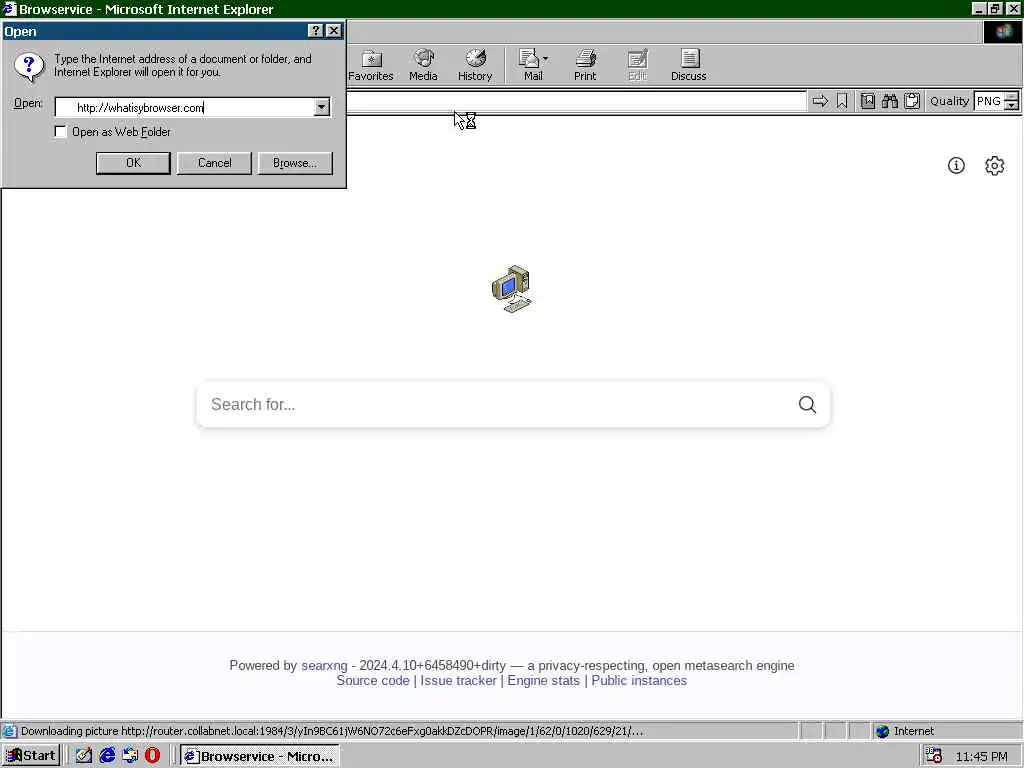Click Browse... in the Open dialog
The image size is (1024, 768).
coord(295,163)
